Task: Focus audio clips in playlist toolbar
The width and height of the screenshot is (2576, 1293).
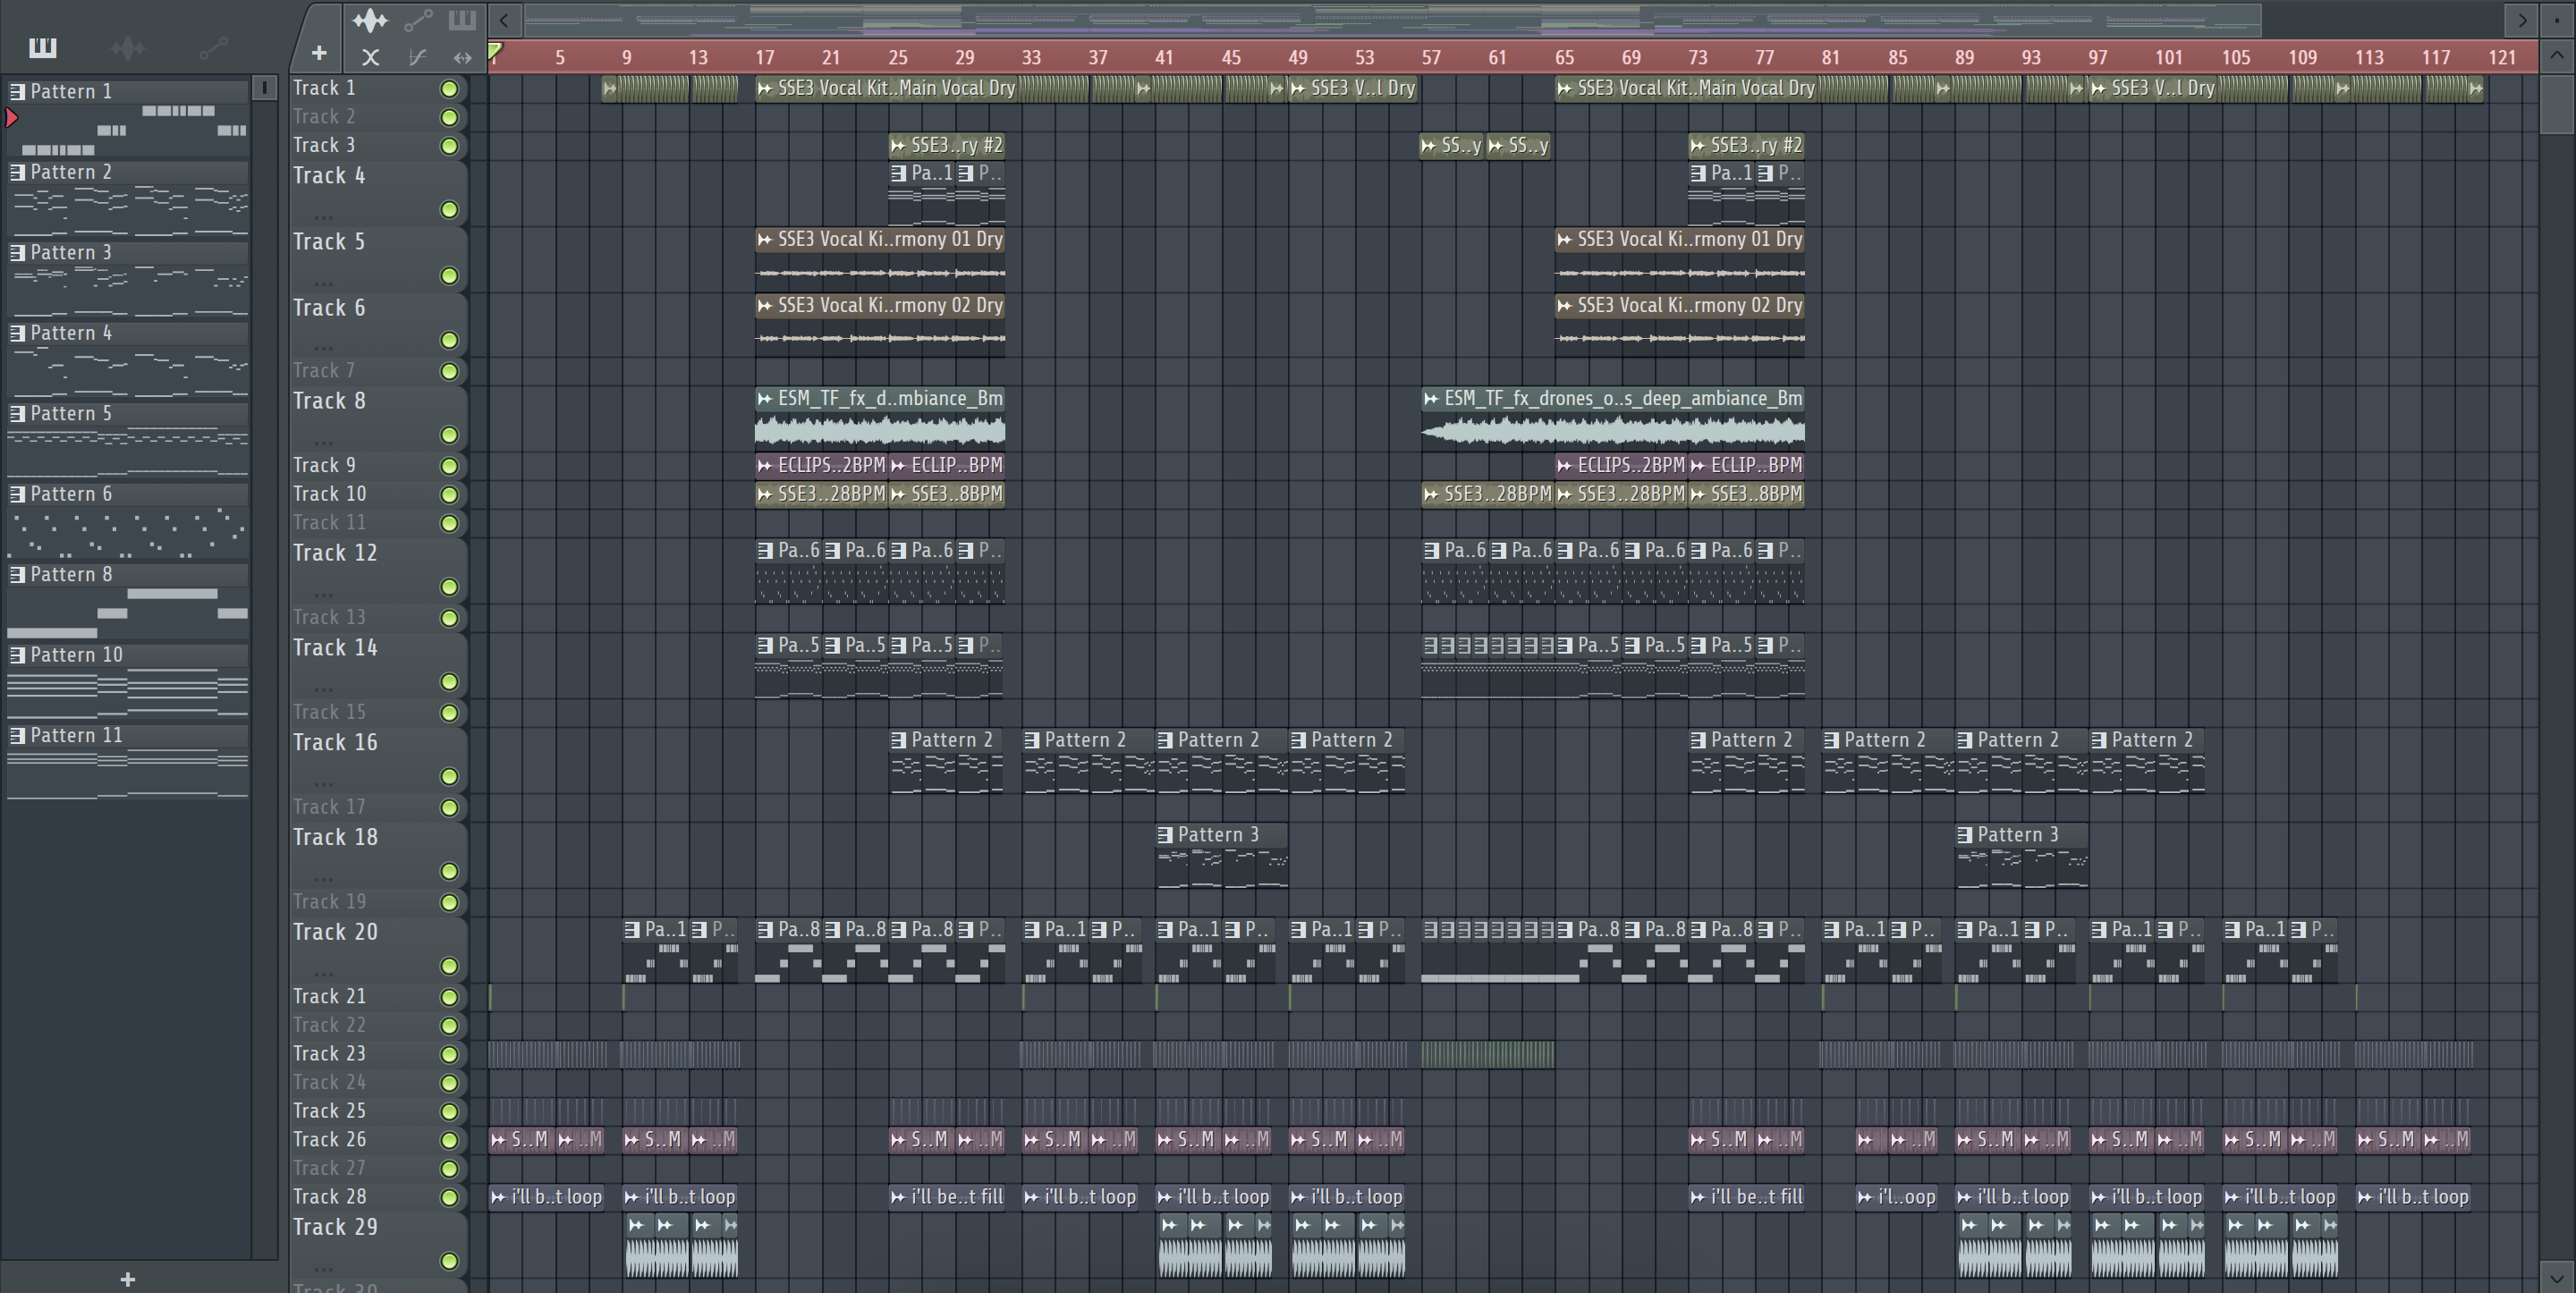Action: click(369, 20)
